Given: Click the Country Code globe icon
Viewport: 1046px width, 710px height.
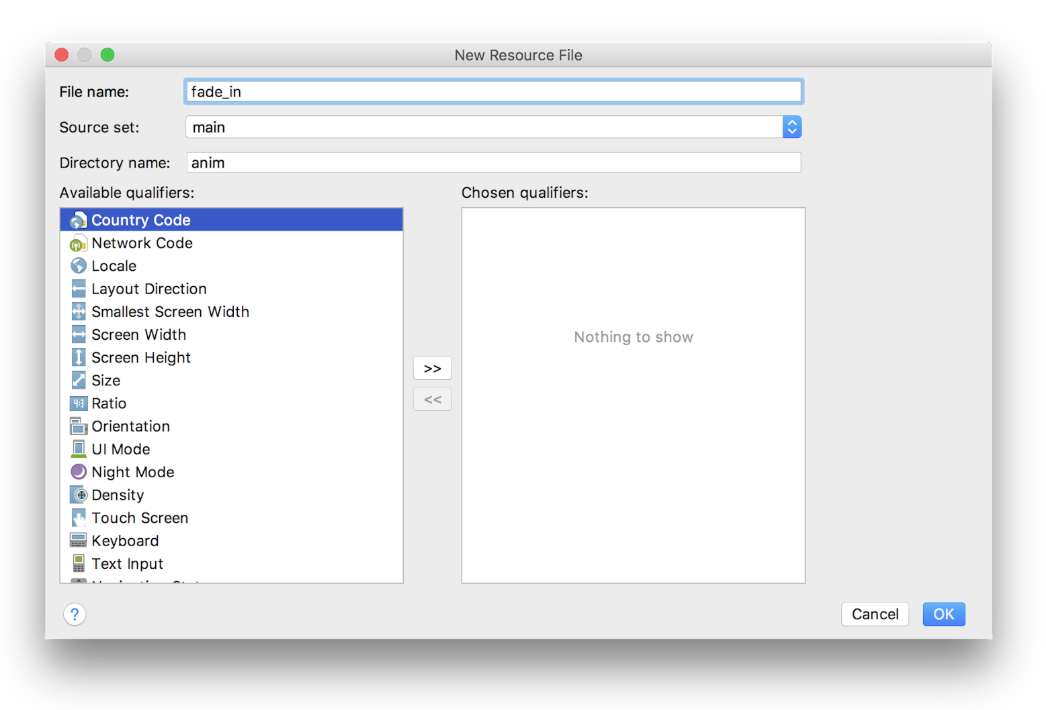Looking at the screenshot, I should pyautogui.click(x=78, y=220).
